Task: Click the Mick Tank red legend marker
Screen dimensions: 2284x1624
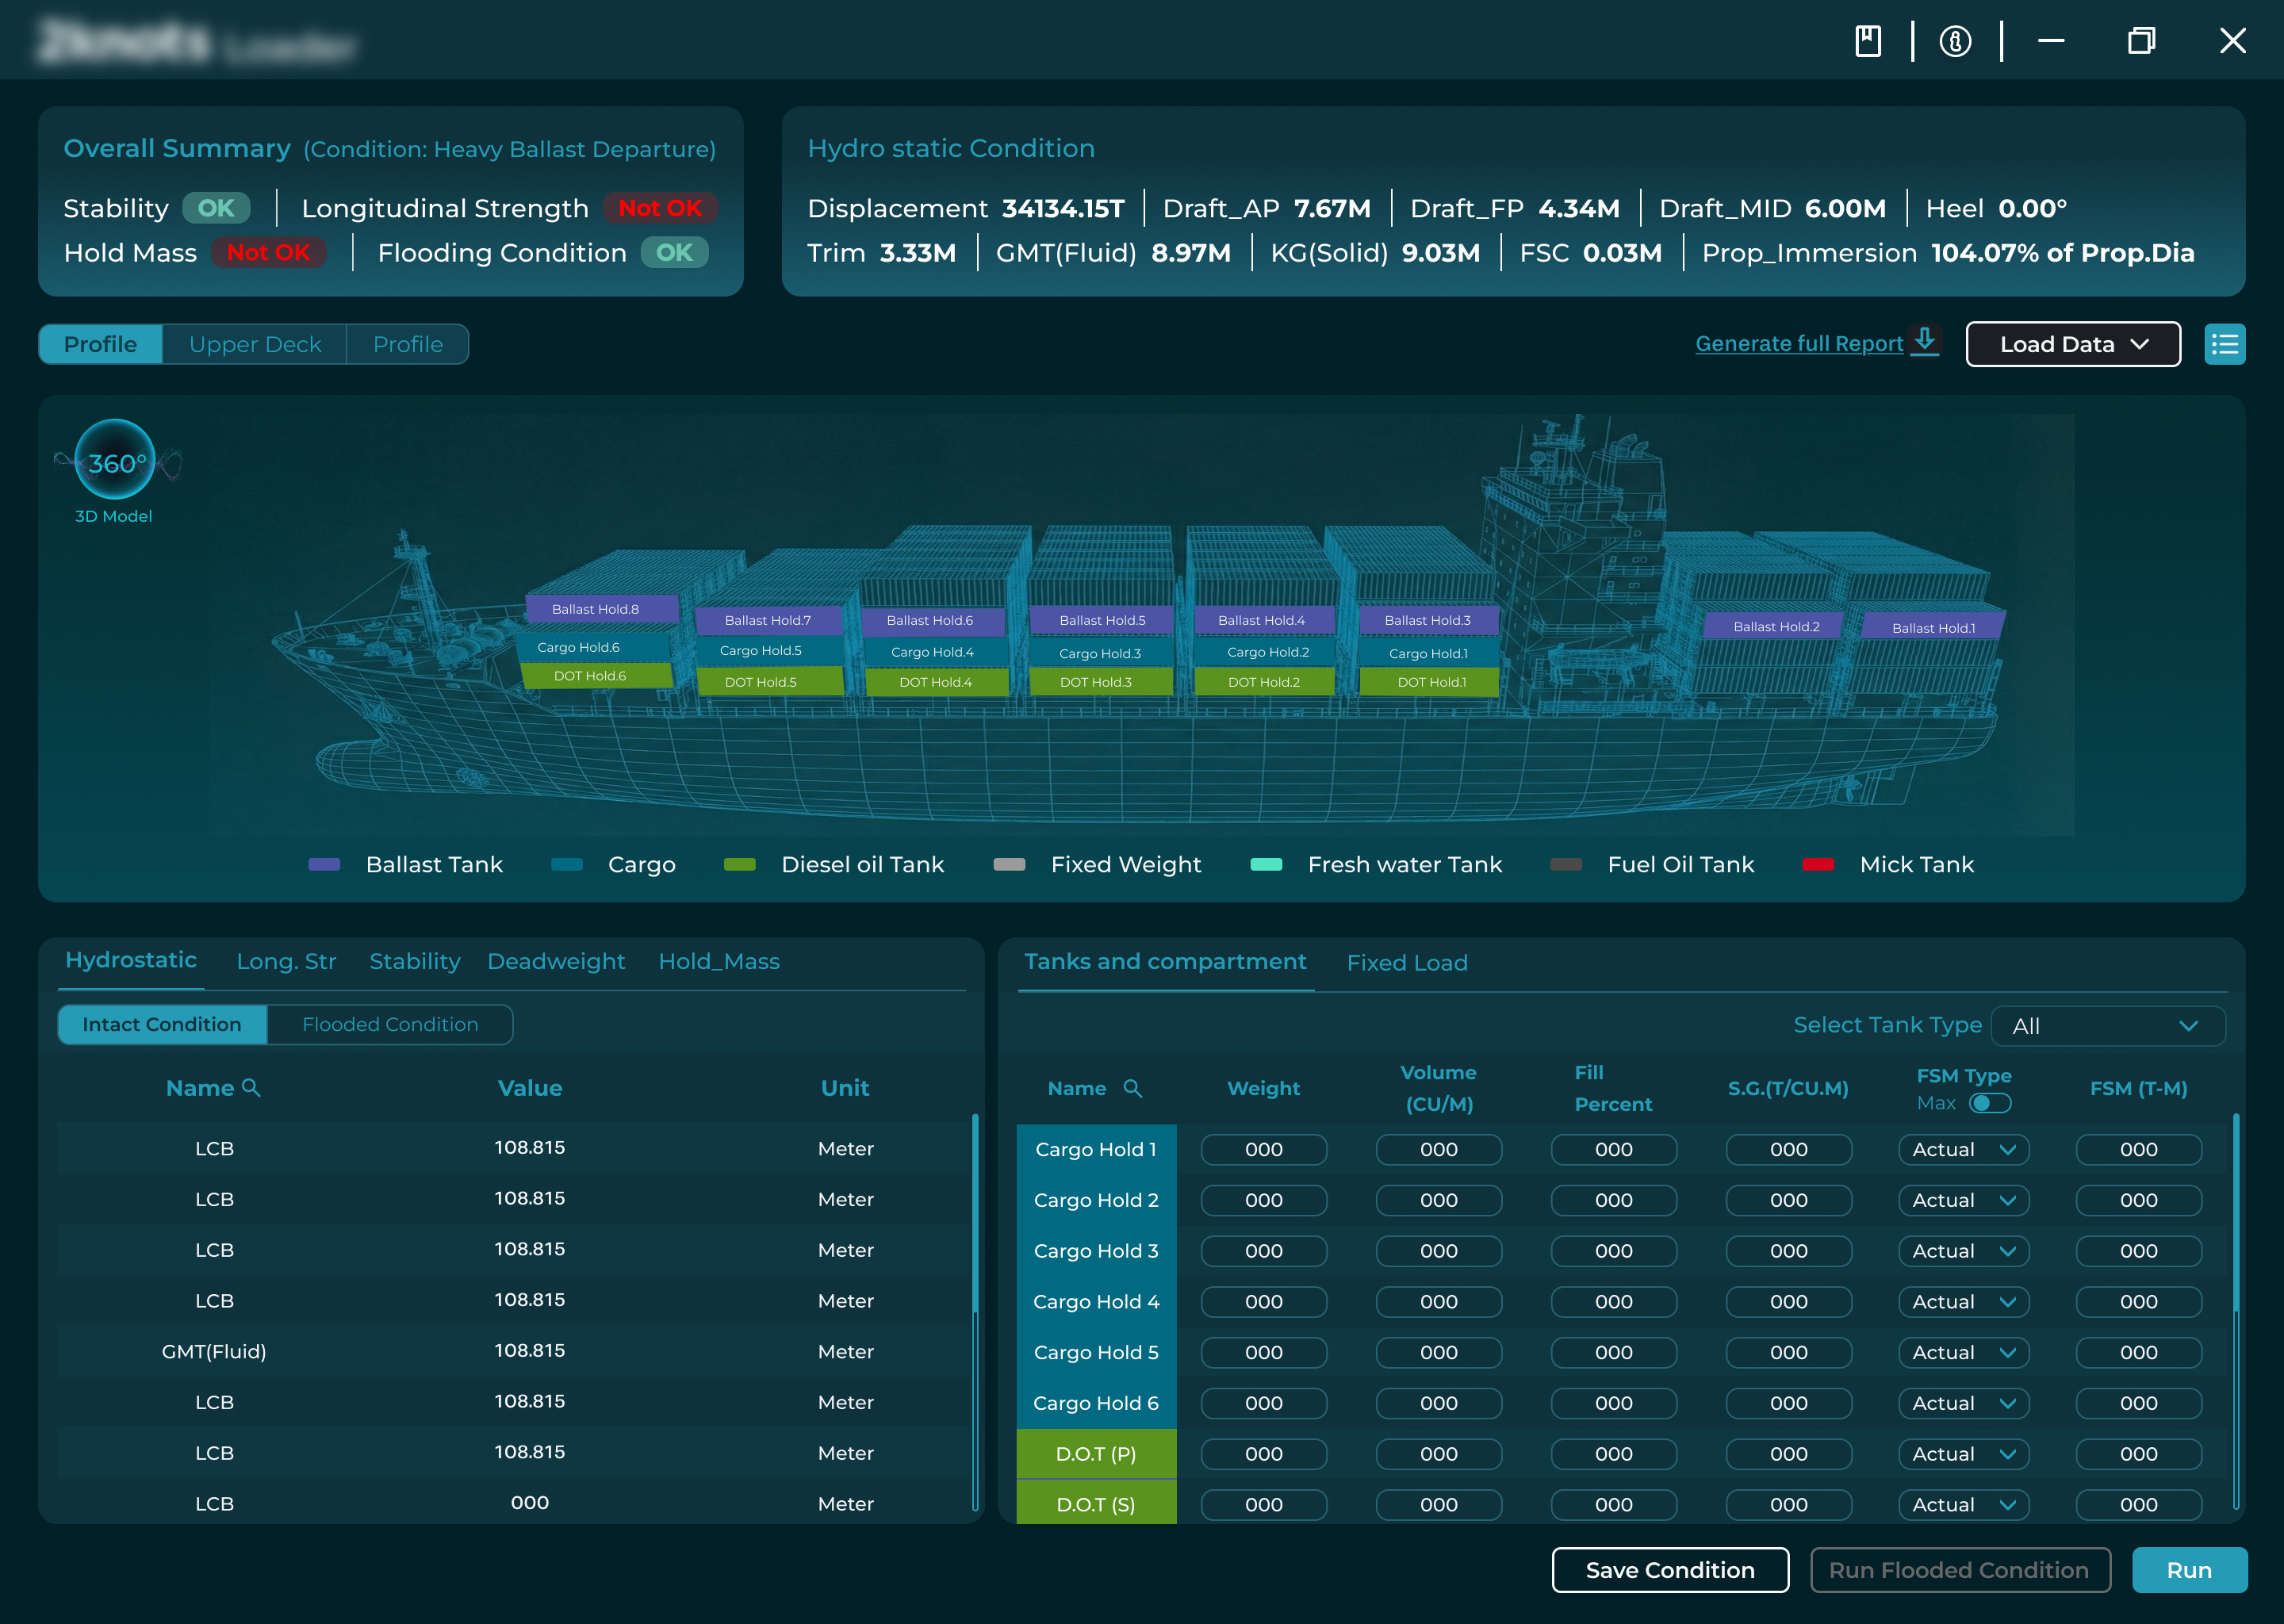Action: point(1820,864)
